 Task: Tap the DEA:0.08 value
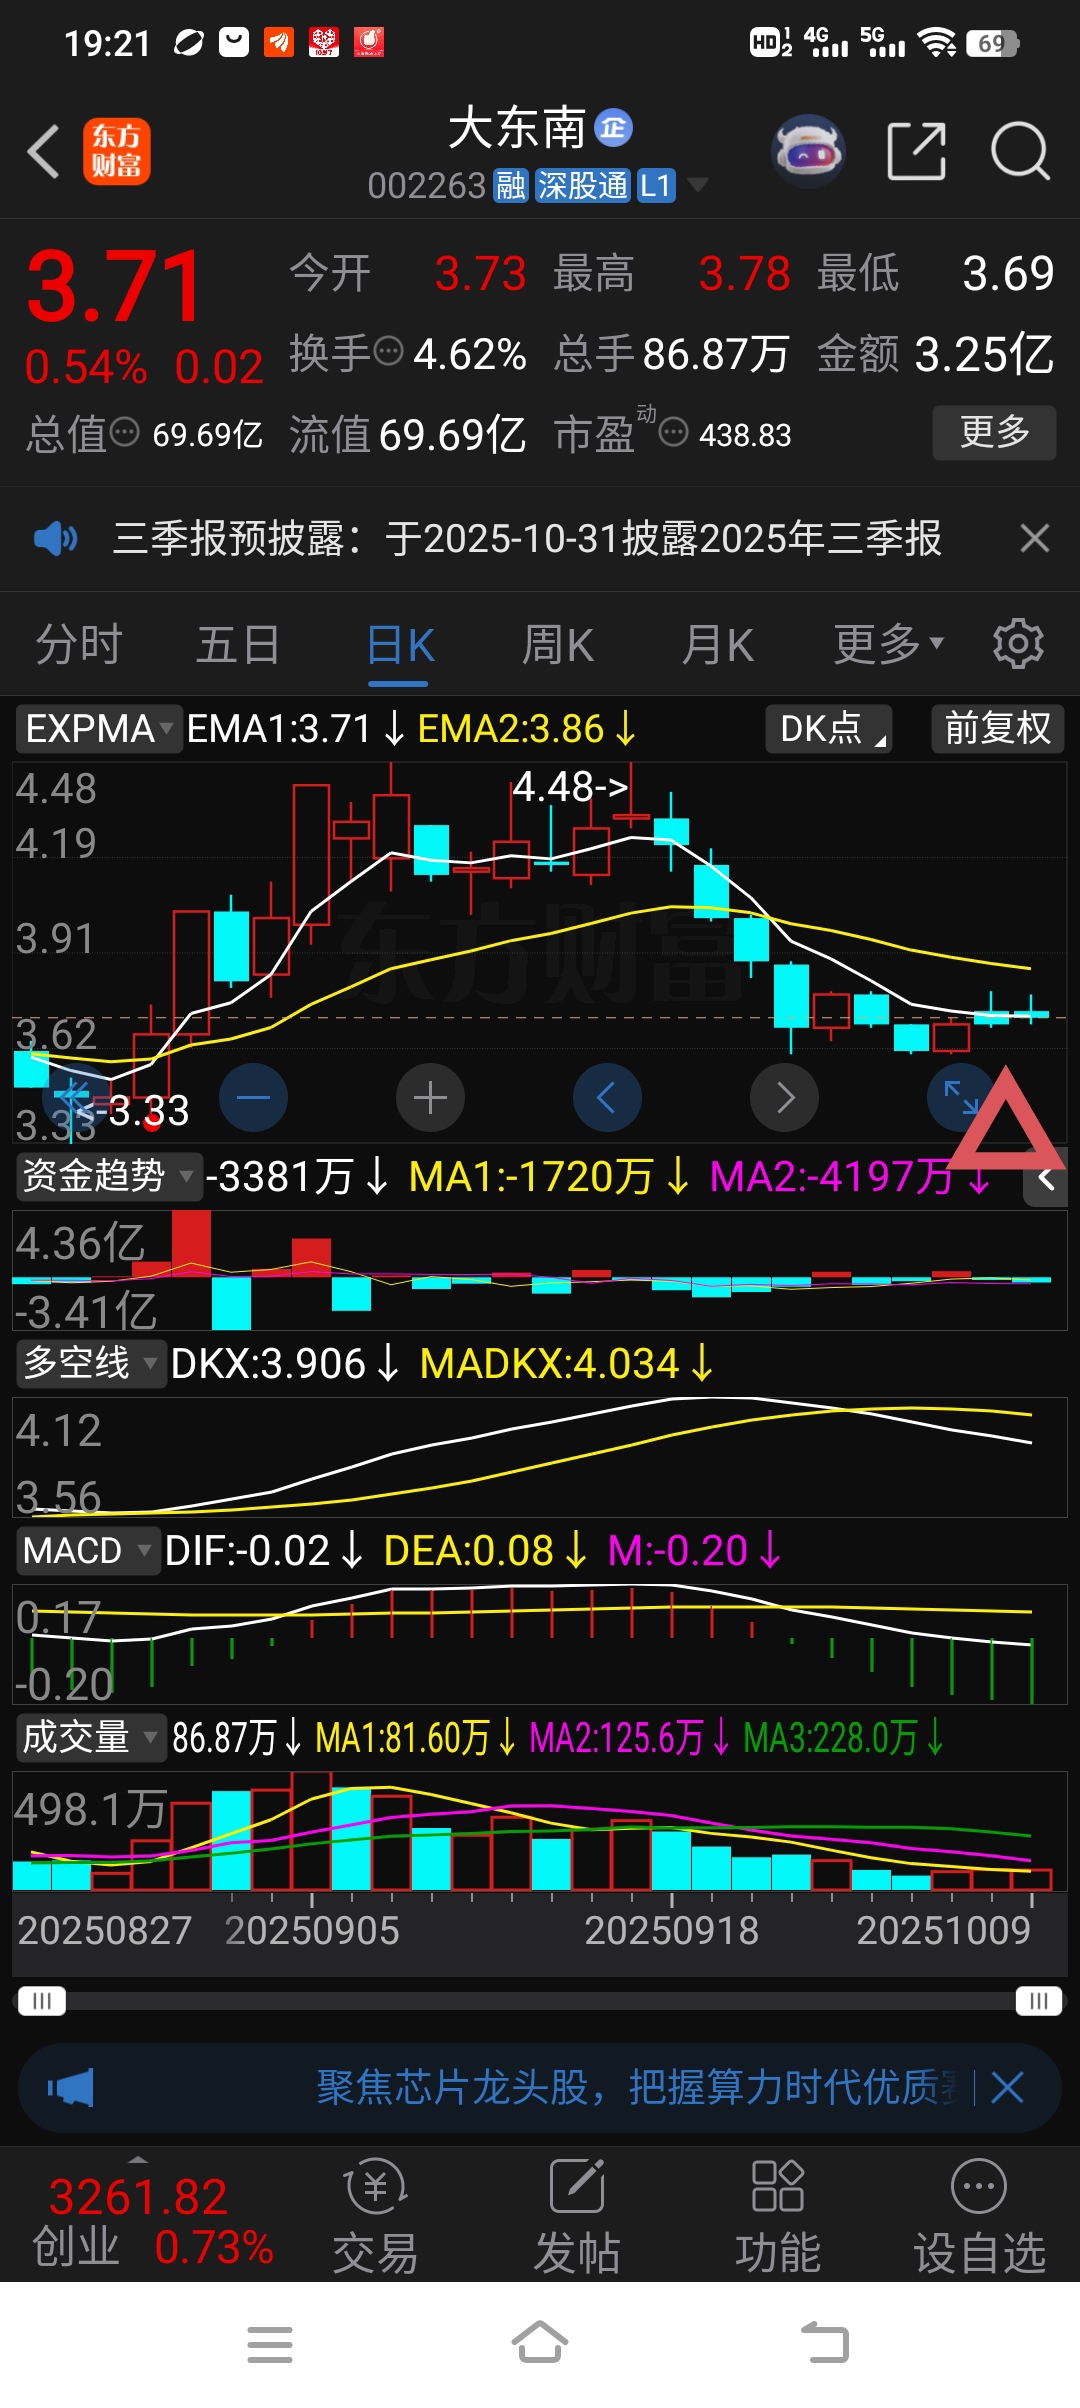pos(485,1551)
